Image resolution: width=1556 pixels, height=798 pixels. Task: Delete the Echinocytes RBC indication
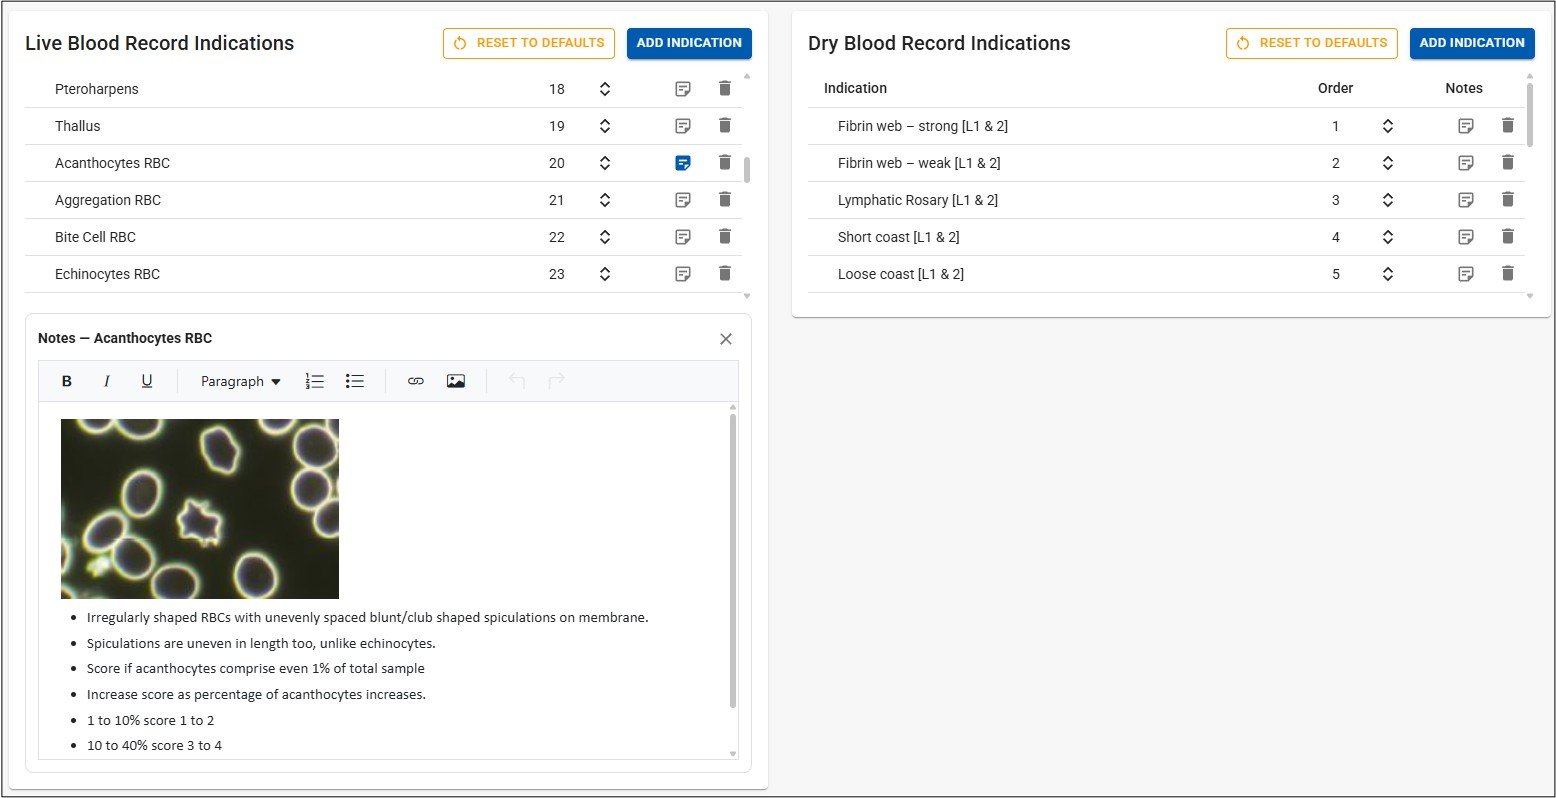click(x=725, y=274)
